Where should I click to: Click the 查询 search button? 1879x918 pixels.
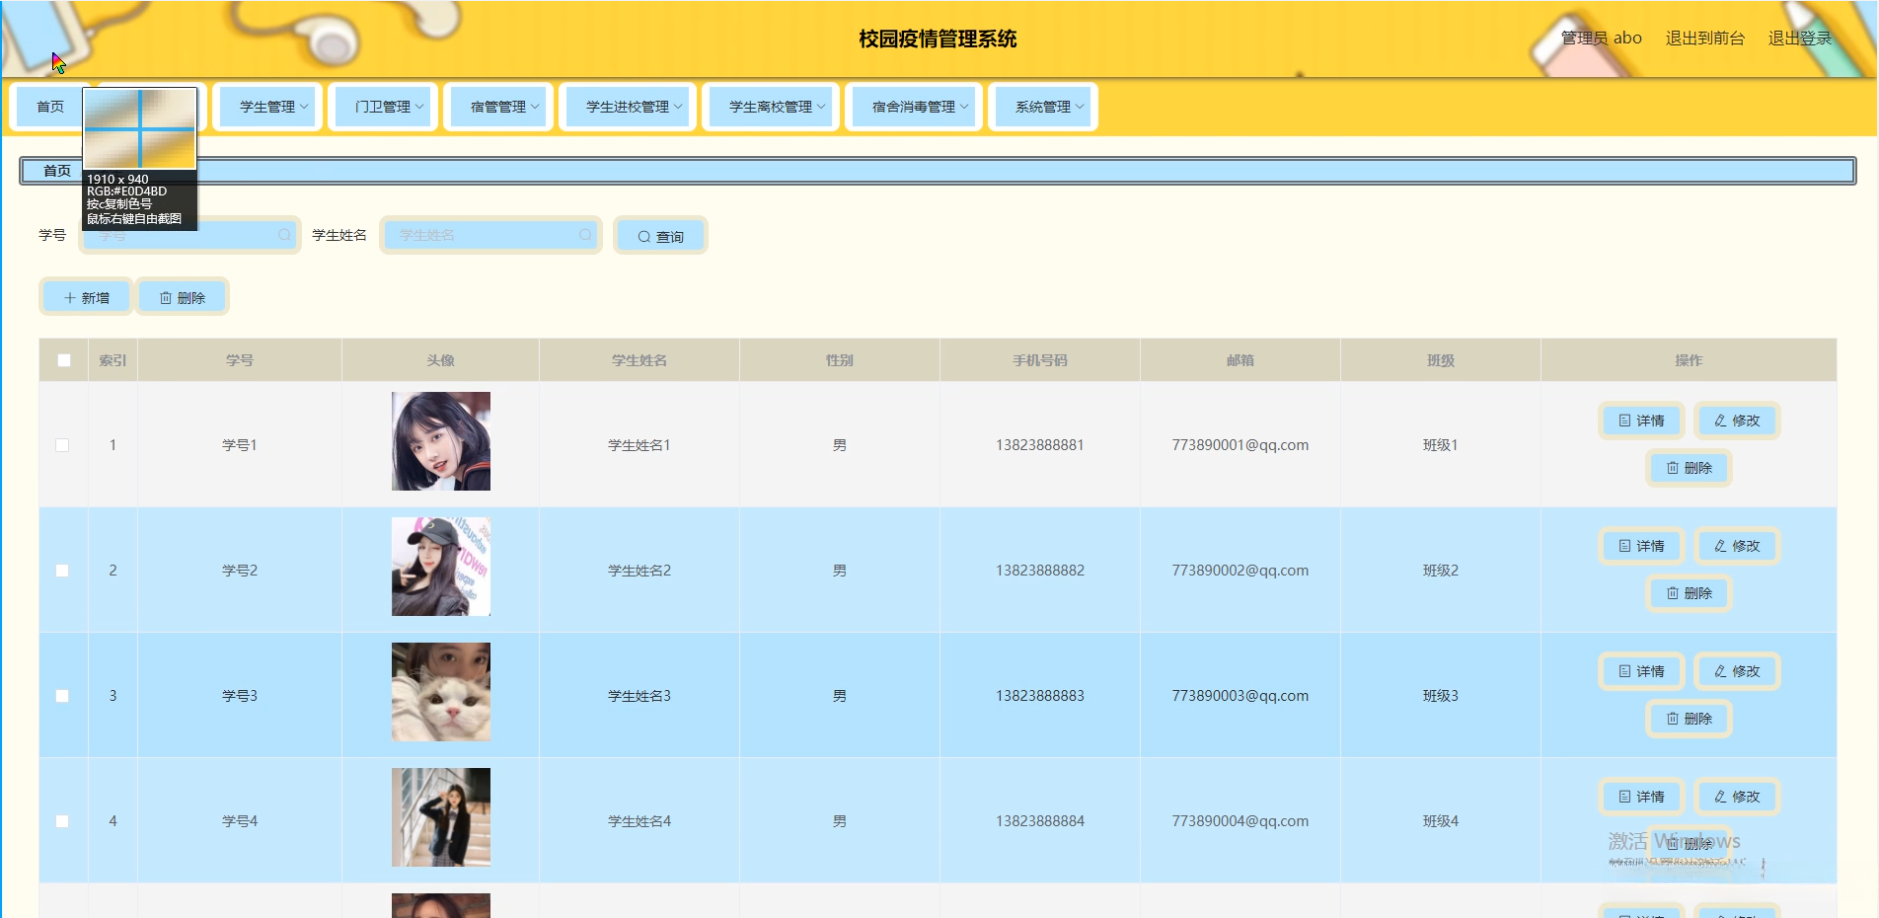(x=661, y=236)
